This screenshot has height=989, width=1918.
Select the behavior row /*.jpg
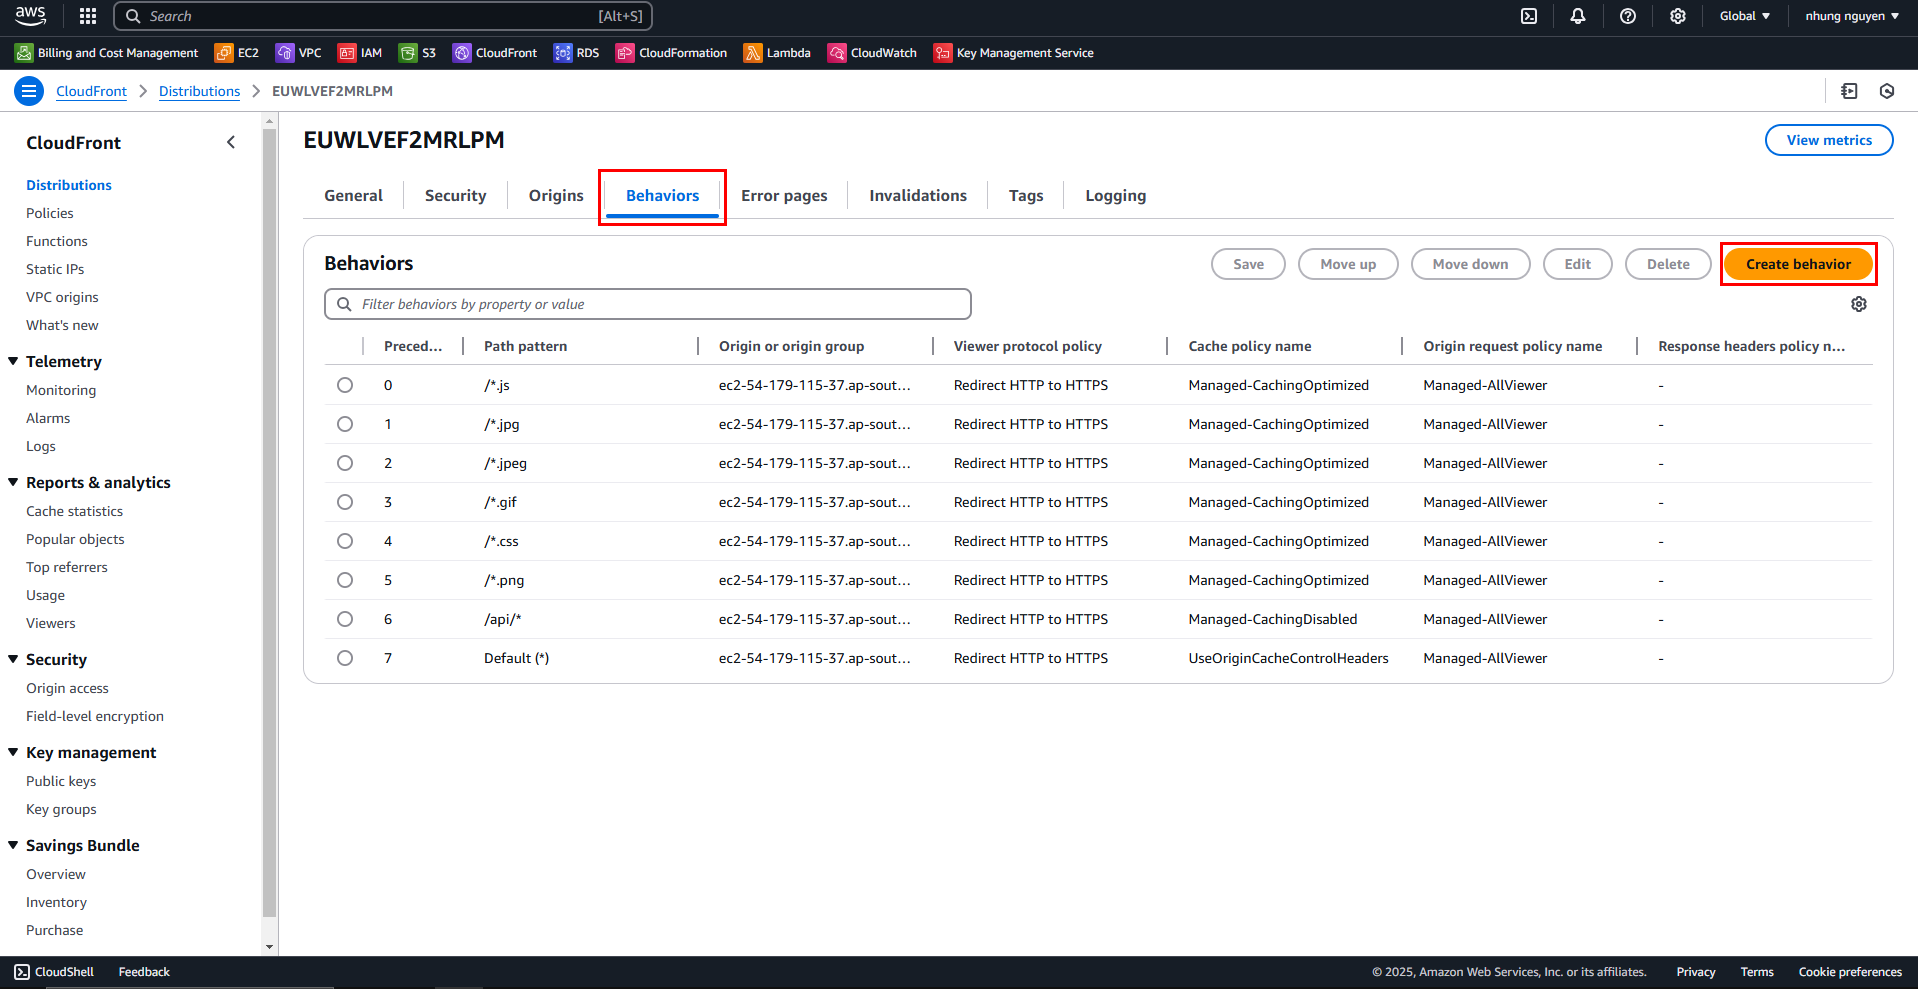tap(345, 424)
